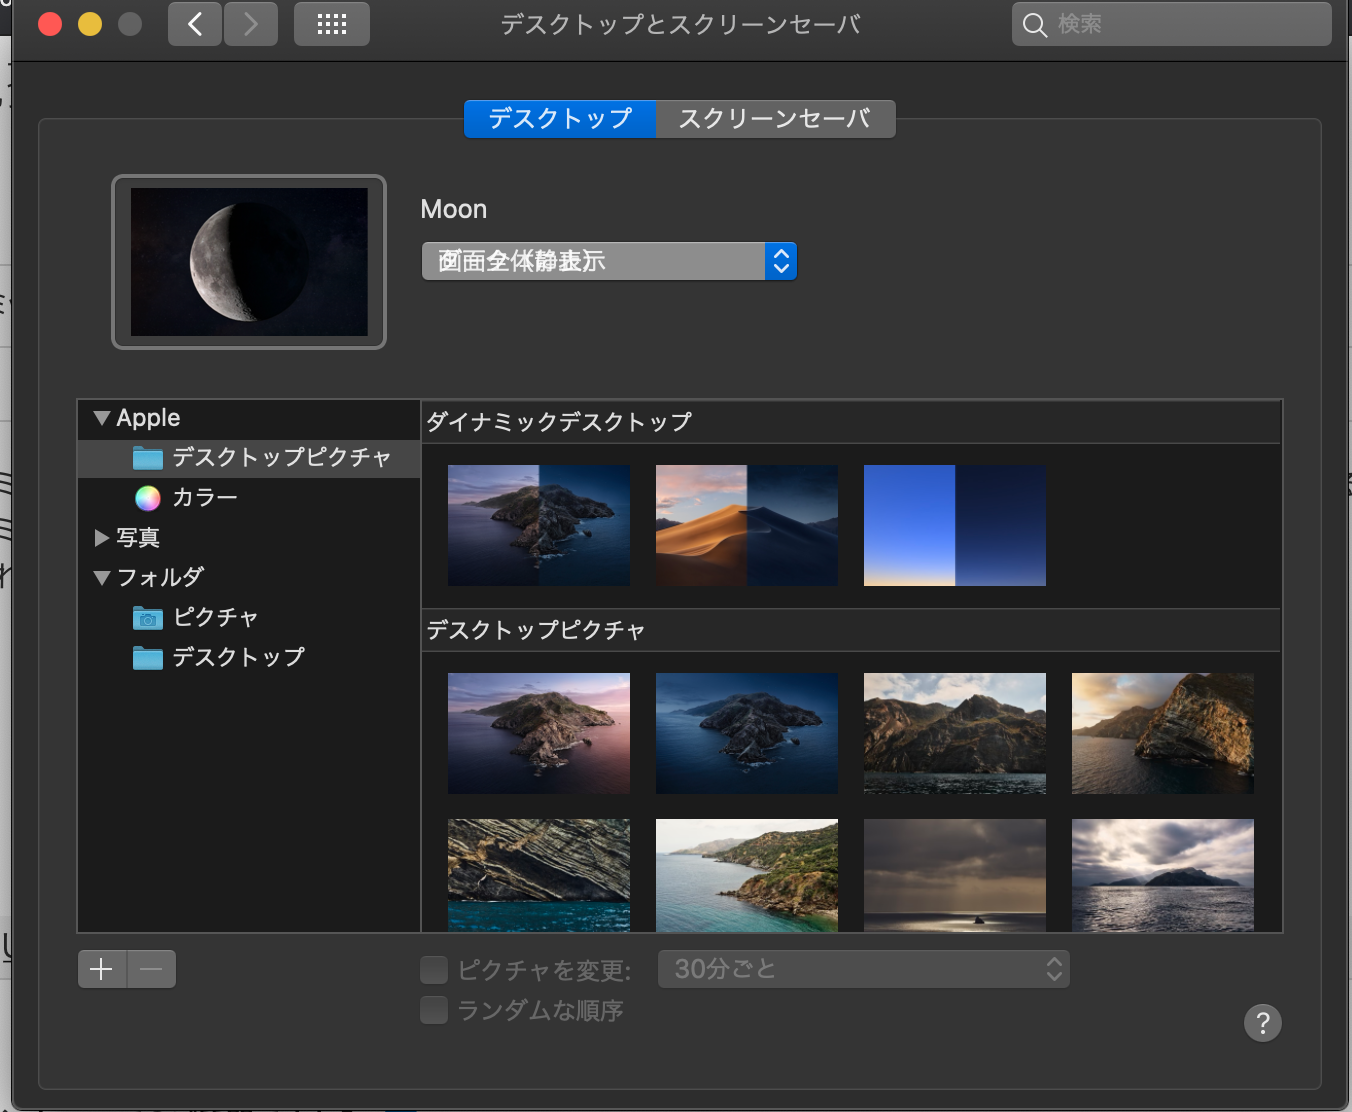Collapse the Apple section triangle
The width and height of the screenshot is (1352, 1112).
(101, 418)
